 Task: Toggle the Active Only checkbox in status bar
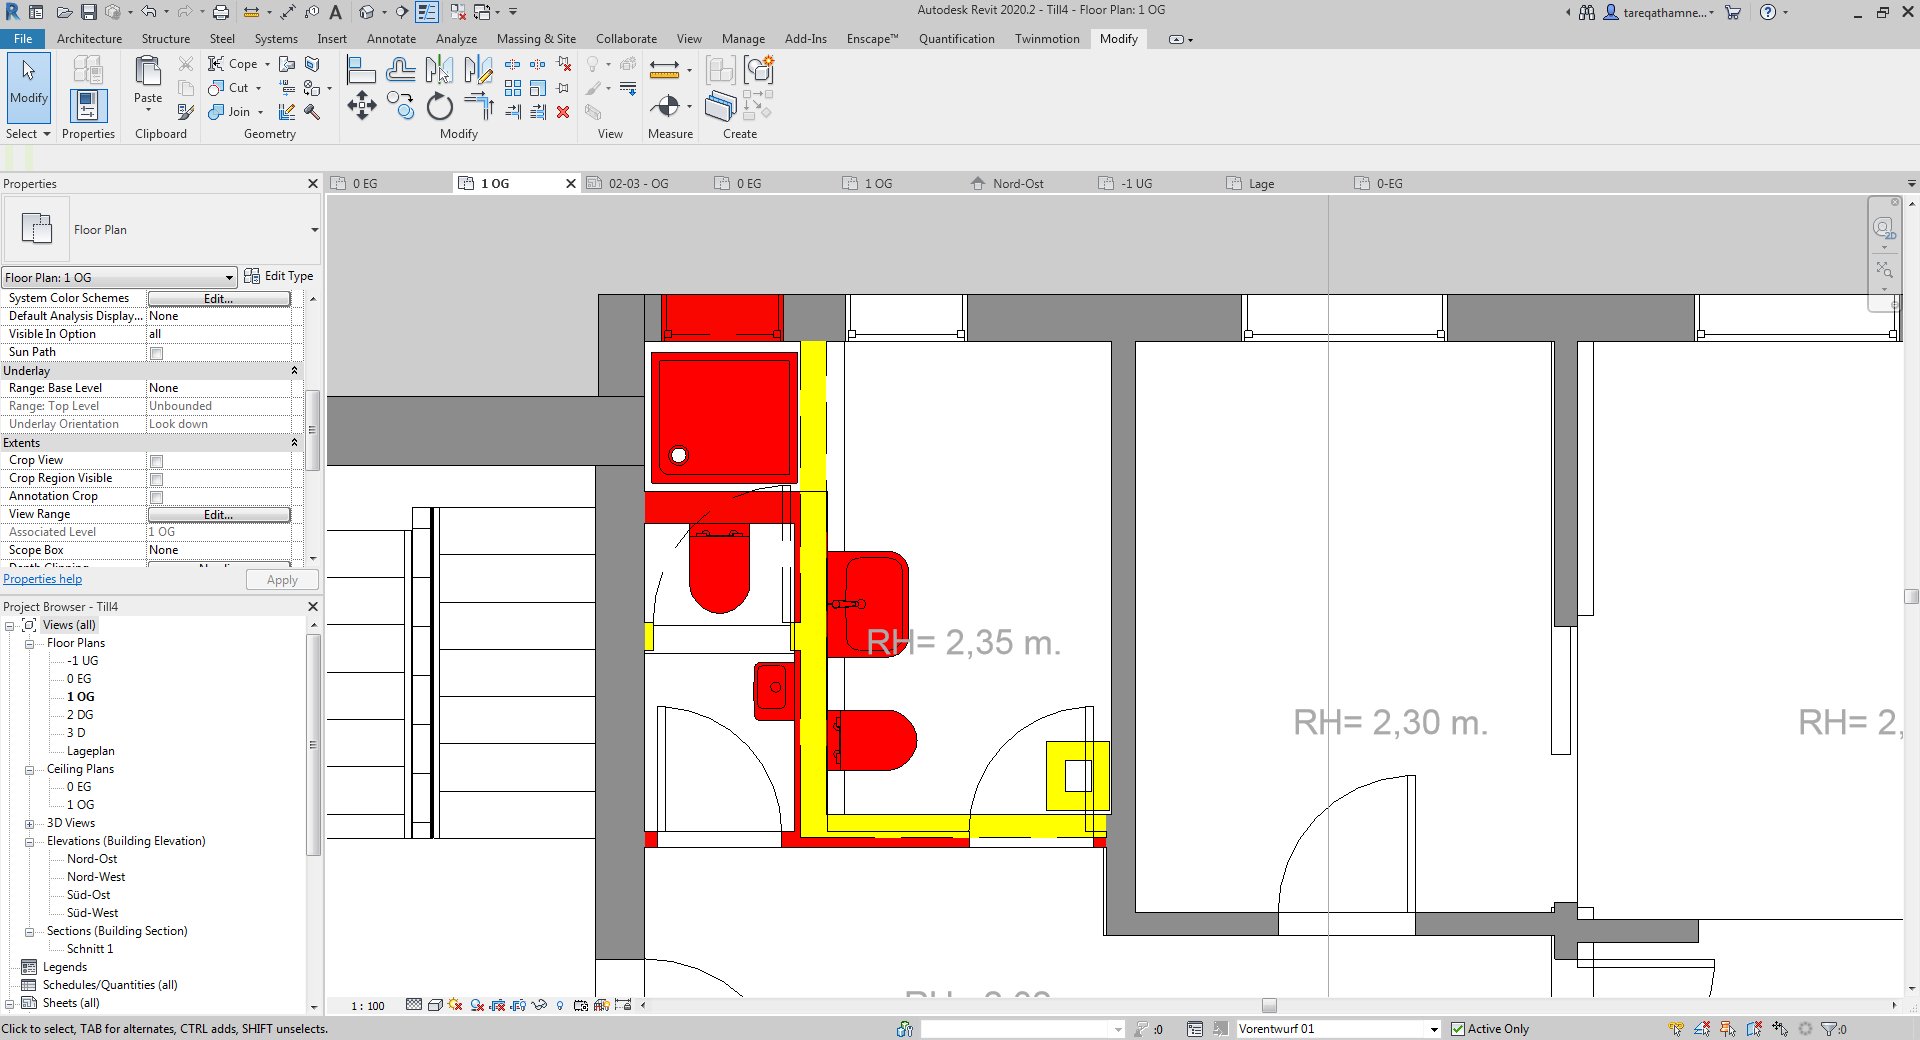(x=1458, y=1029)
